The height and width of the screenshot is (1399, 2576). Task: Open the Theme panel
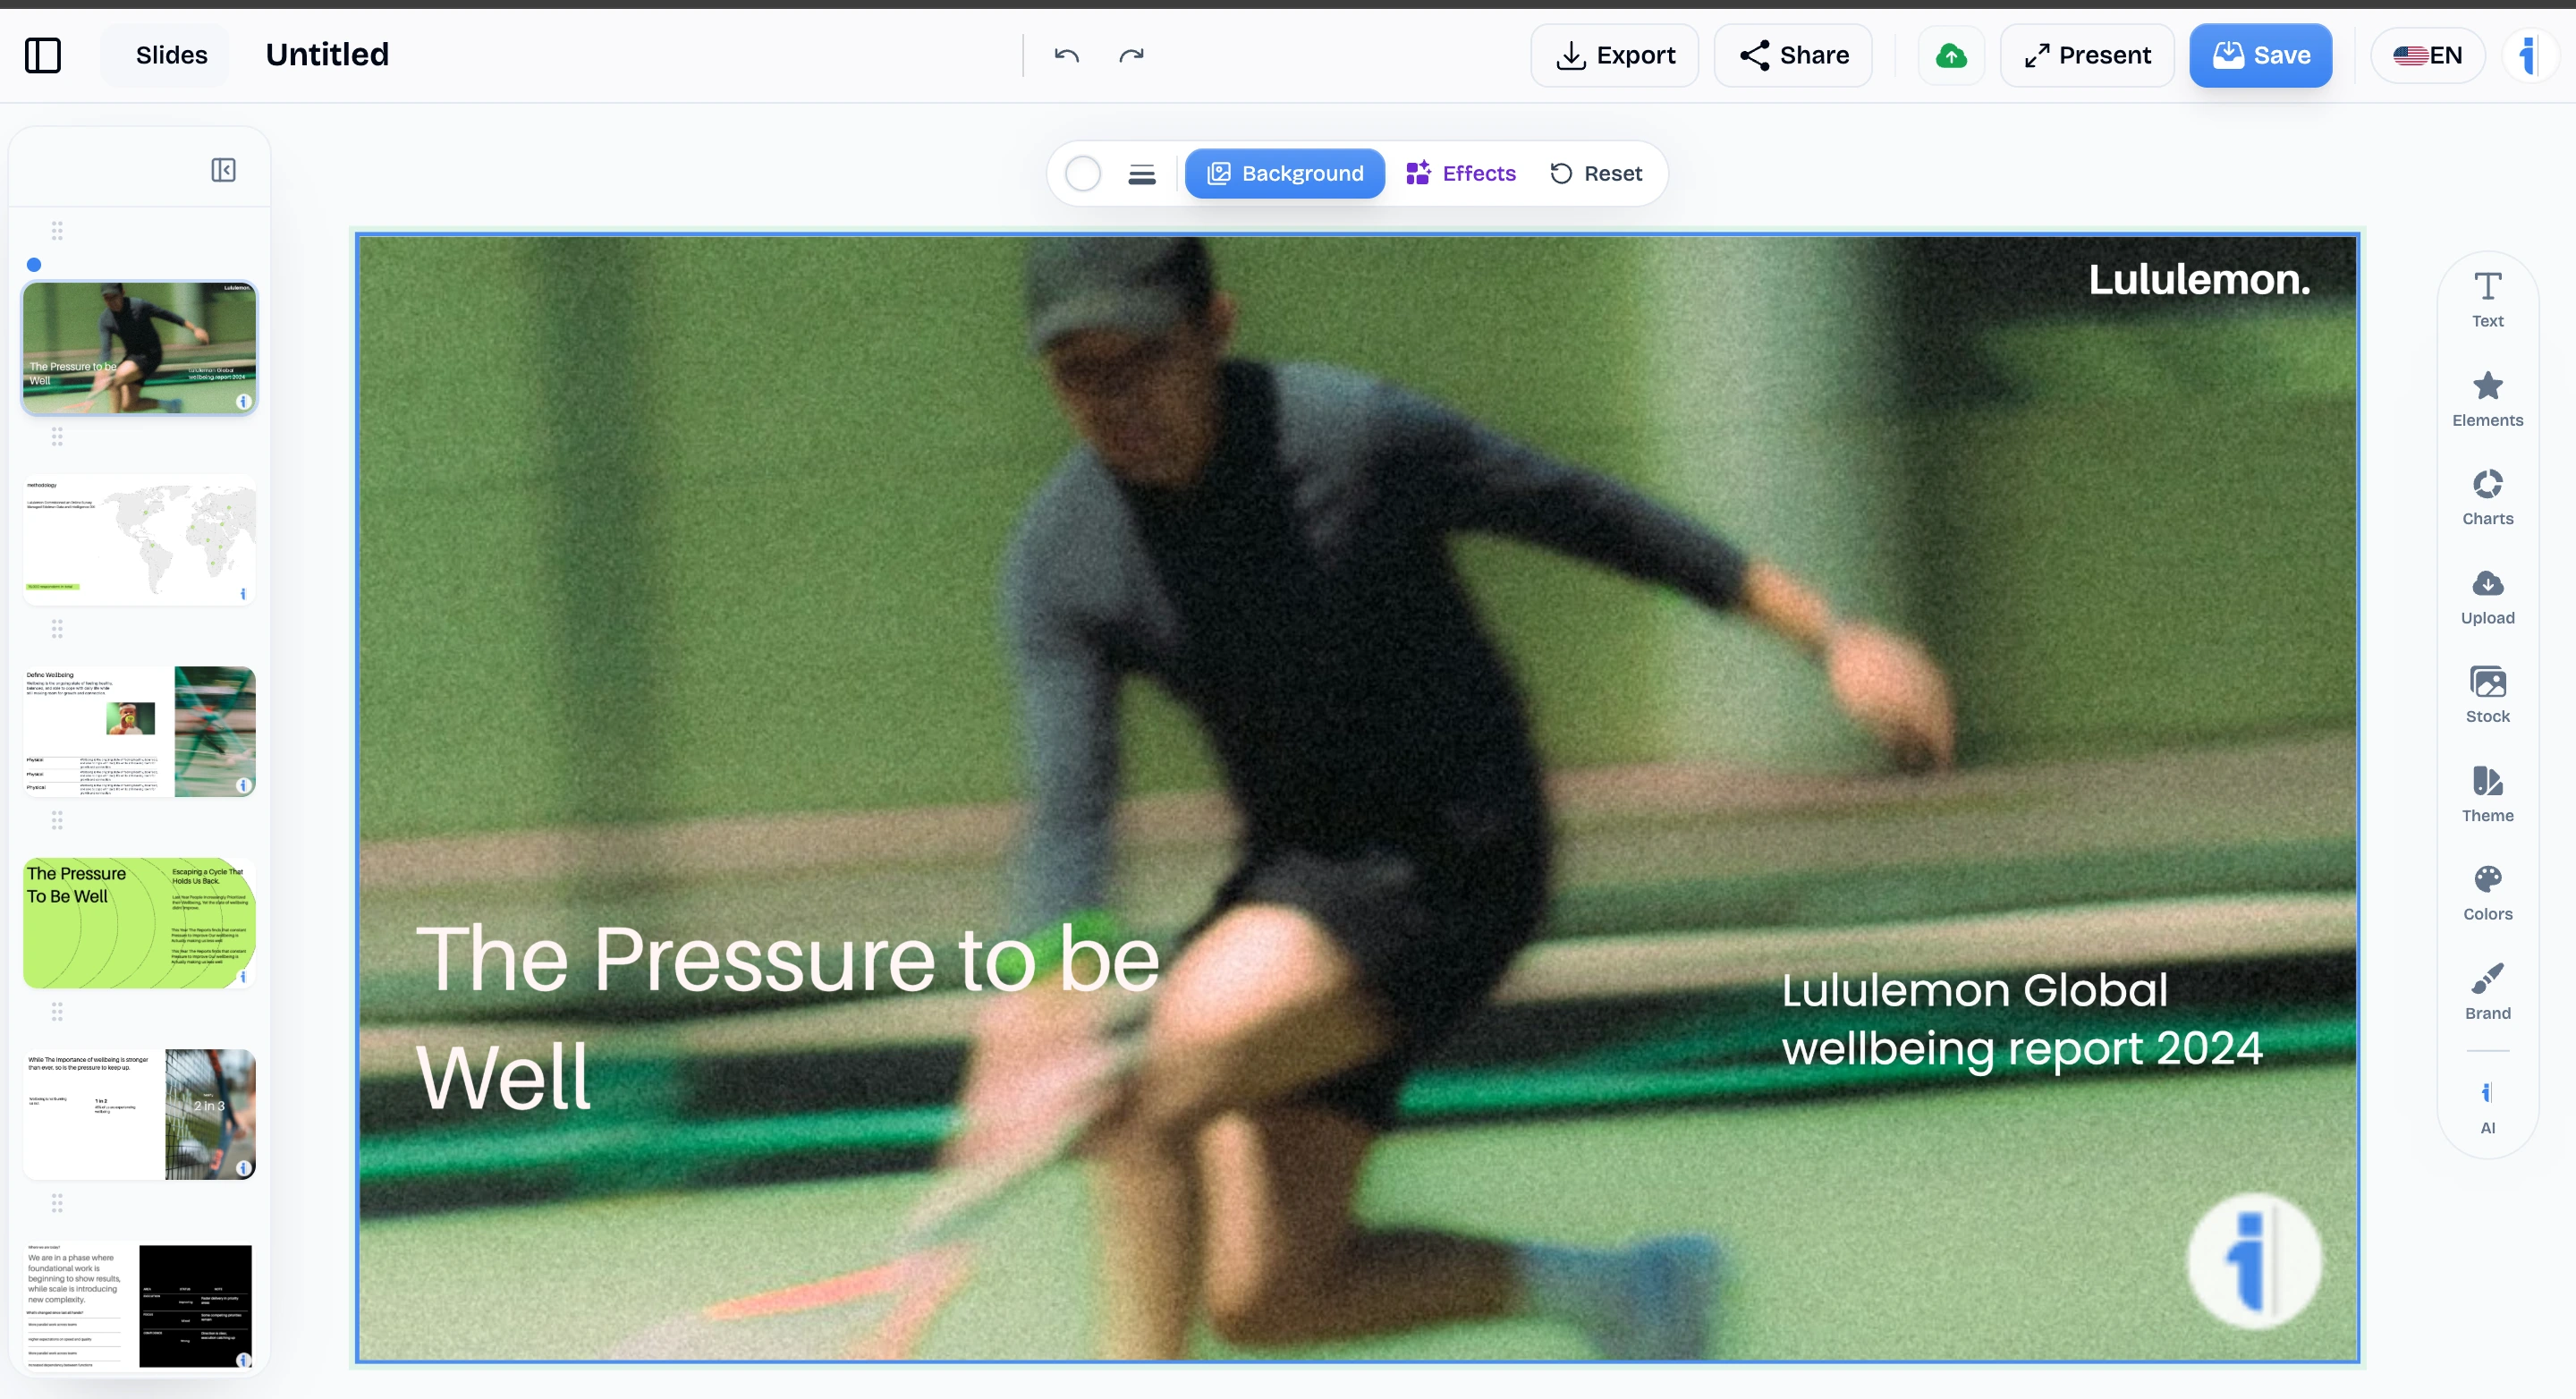[2487, 794]
